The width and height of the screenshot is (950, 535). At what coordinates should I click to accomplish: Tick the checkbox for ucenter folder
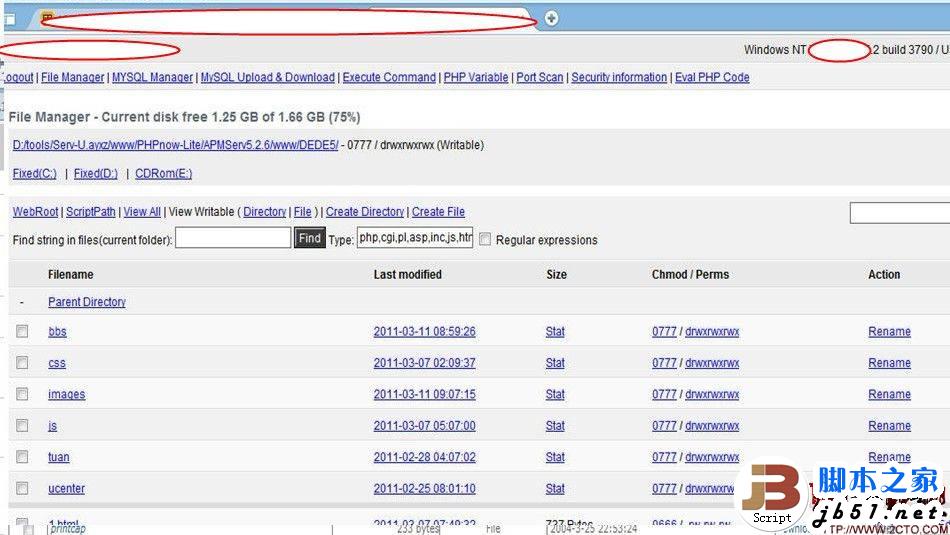coord(22,488)
